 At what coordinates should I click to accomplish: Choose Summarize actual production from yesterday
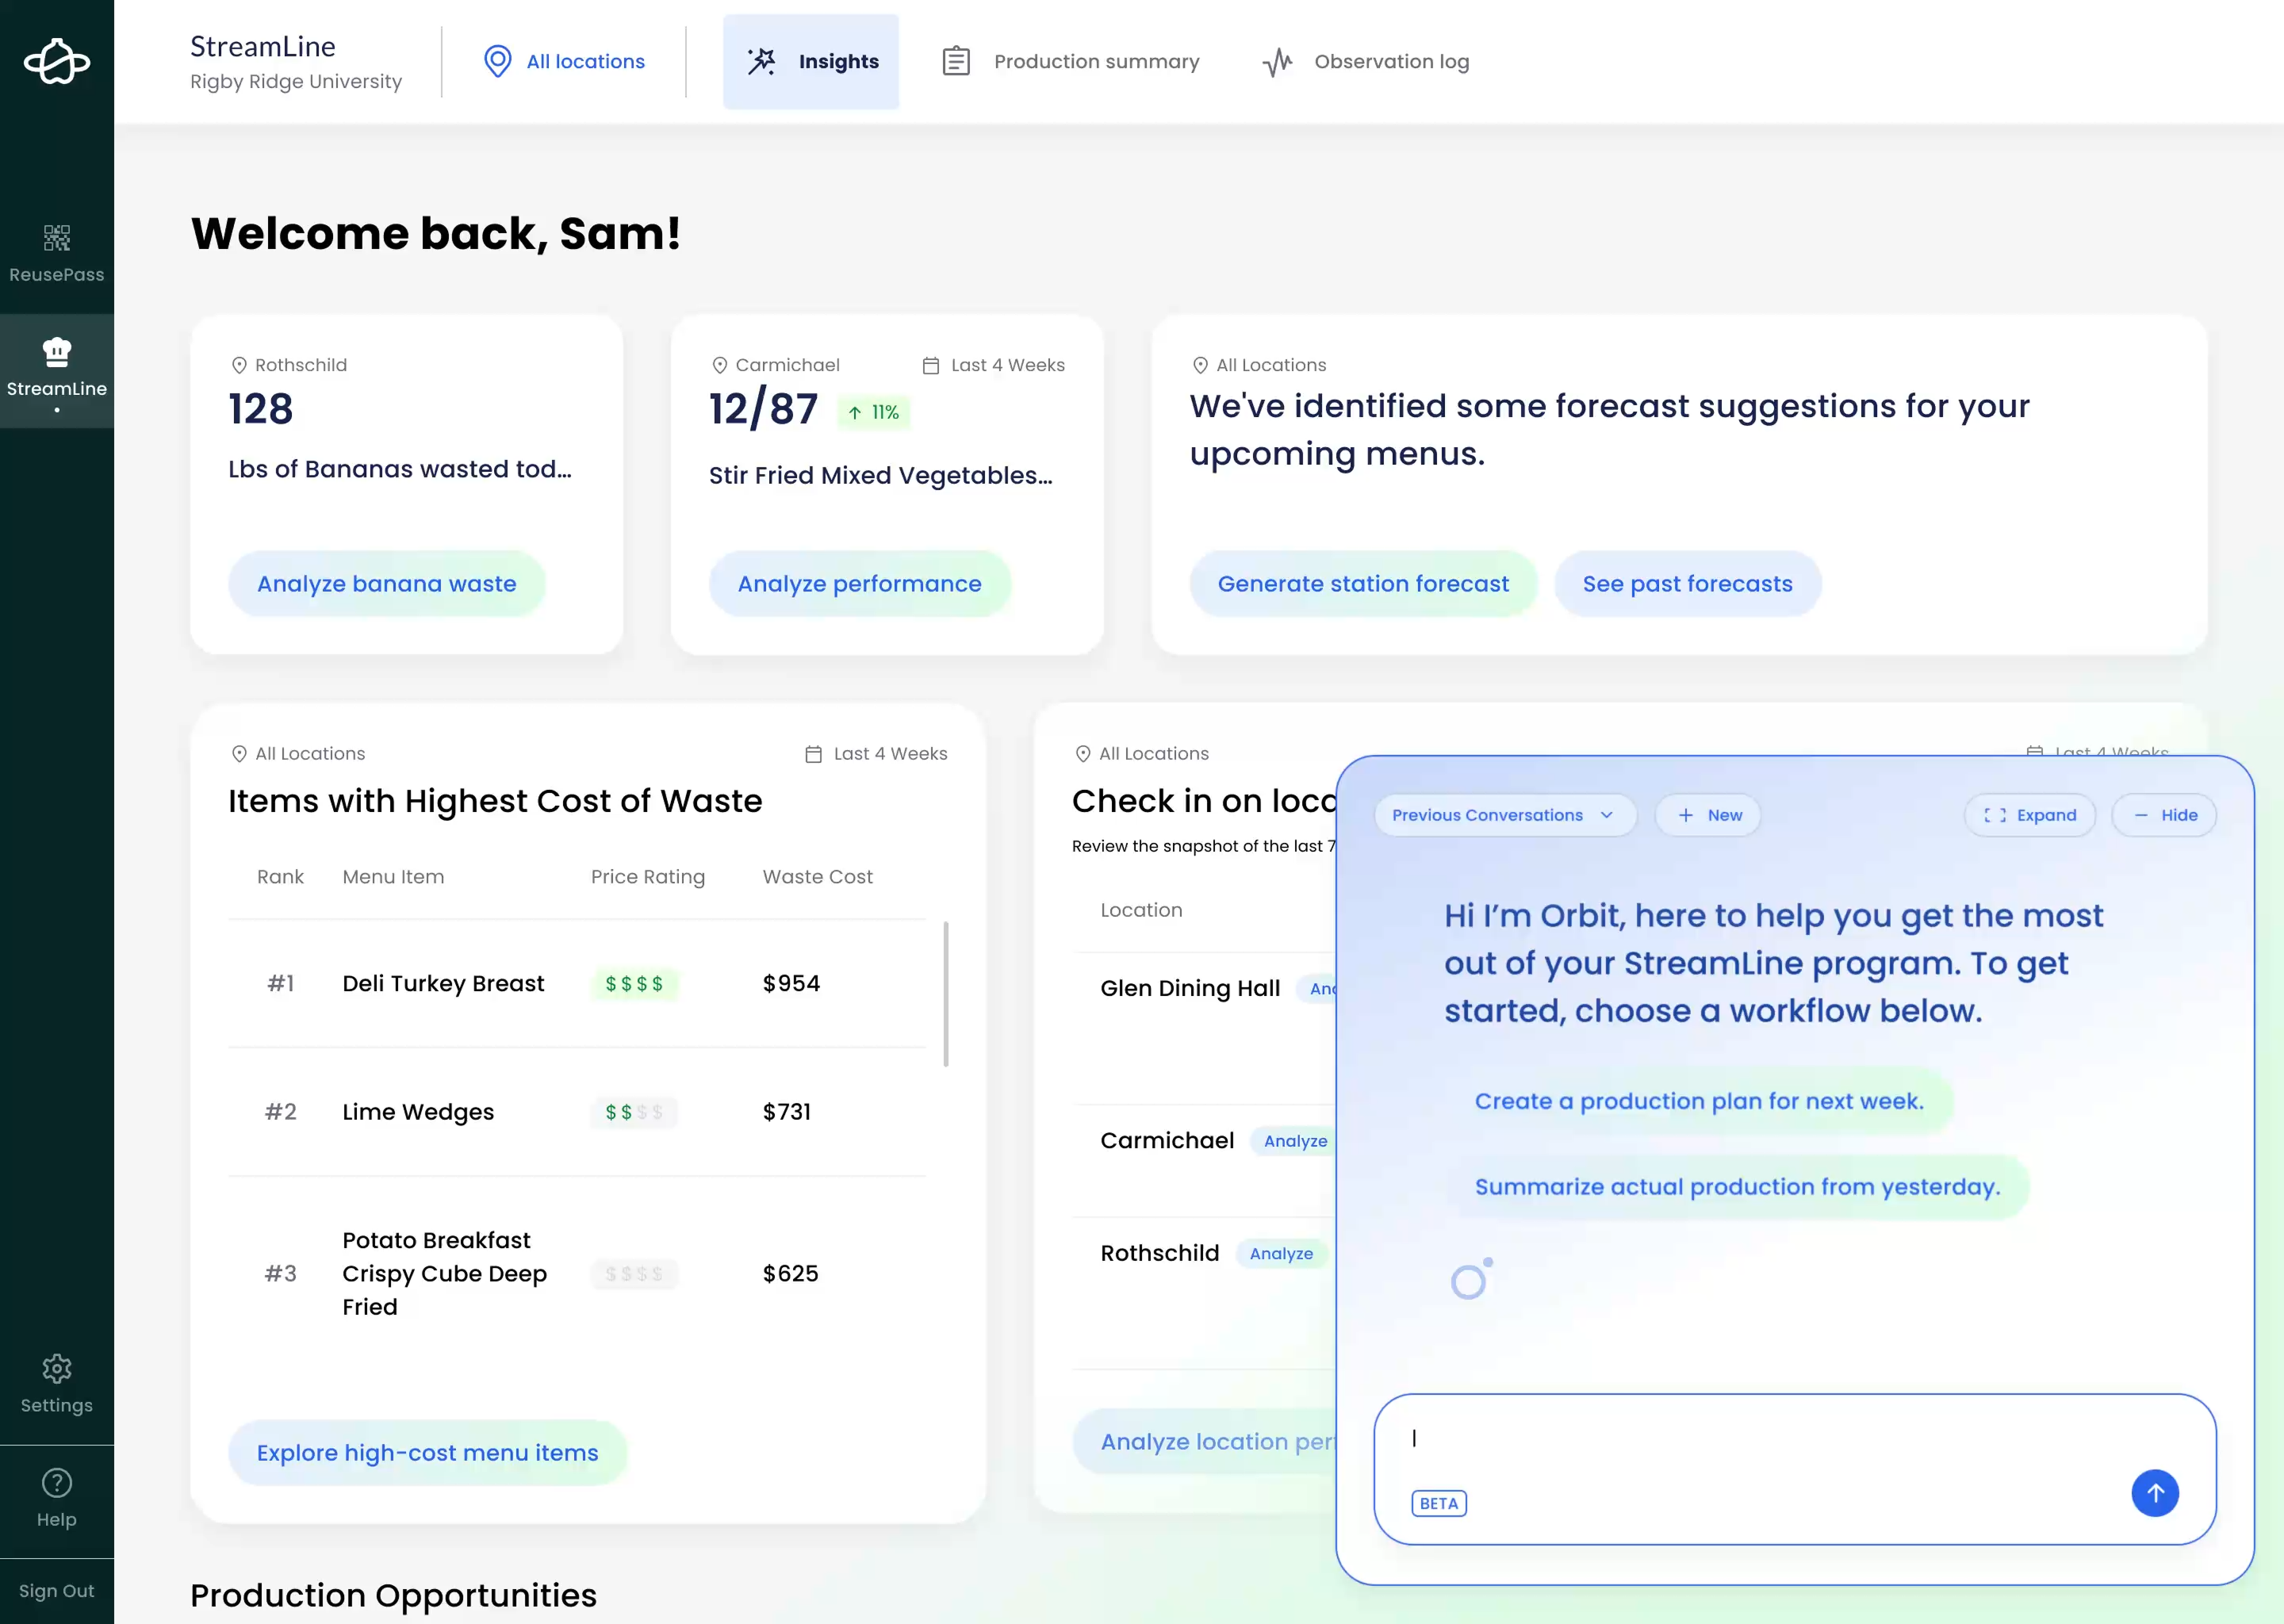[x=1737, y=1187]
